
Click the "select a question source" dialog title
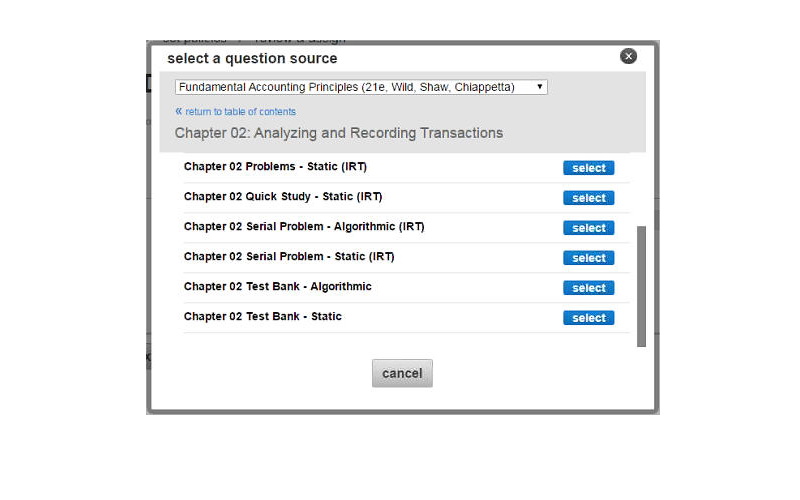point(252,59)
